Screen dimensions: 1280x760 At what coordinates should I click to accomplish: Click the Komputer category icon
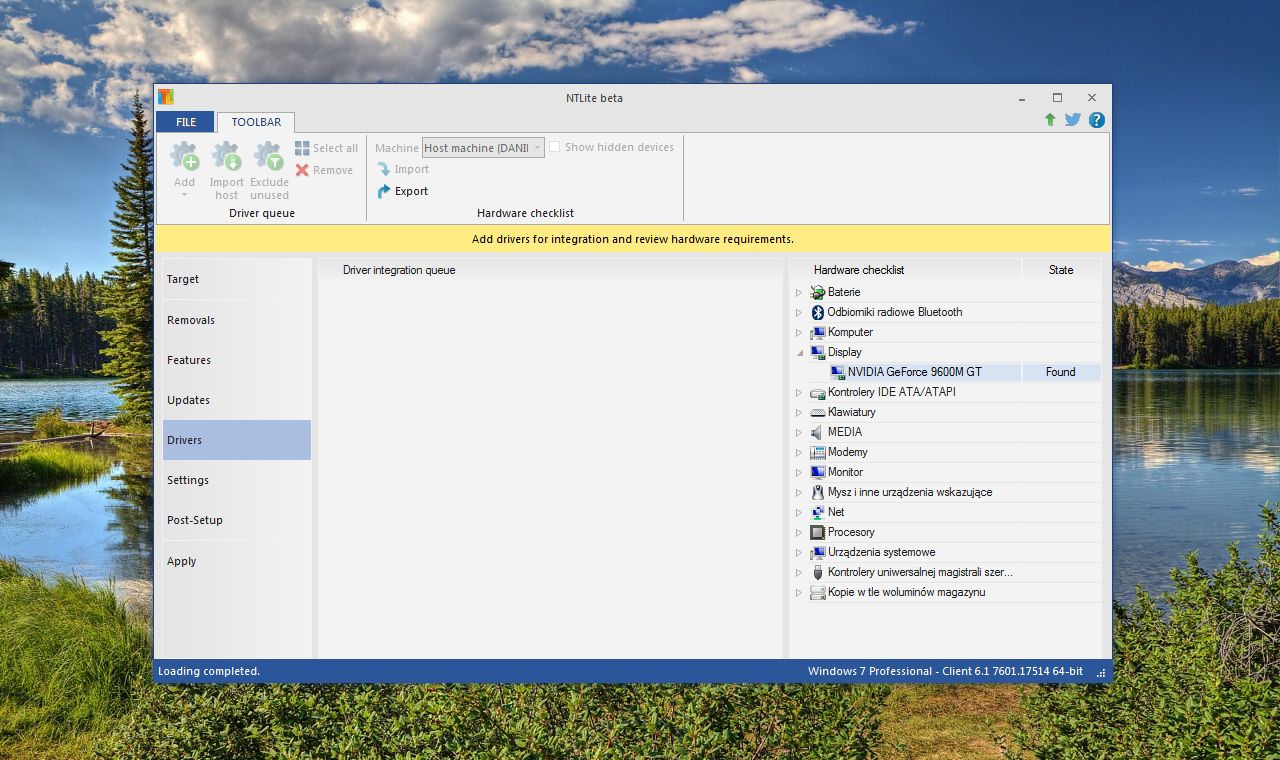(818, 332)
